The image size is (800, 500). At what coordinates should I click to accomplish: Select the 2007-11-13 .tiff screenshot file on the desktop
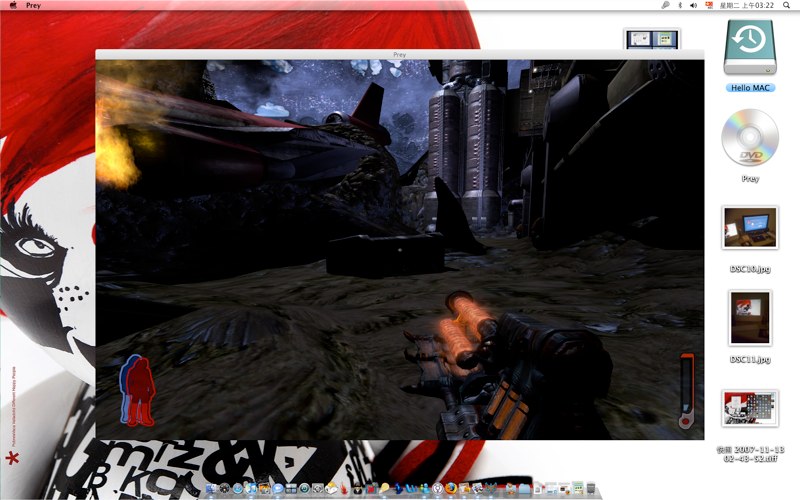[750, 408]
